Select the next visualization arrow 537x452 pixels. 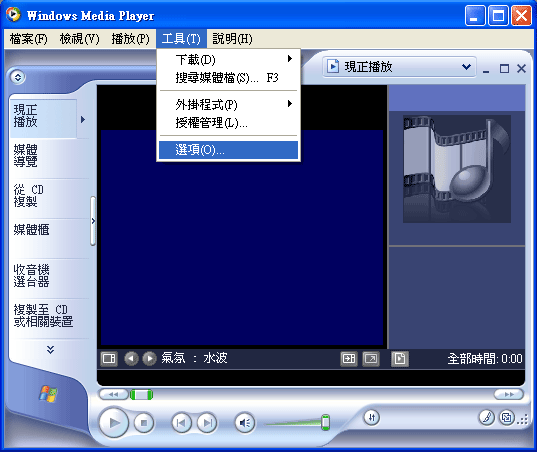point(149,359)
